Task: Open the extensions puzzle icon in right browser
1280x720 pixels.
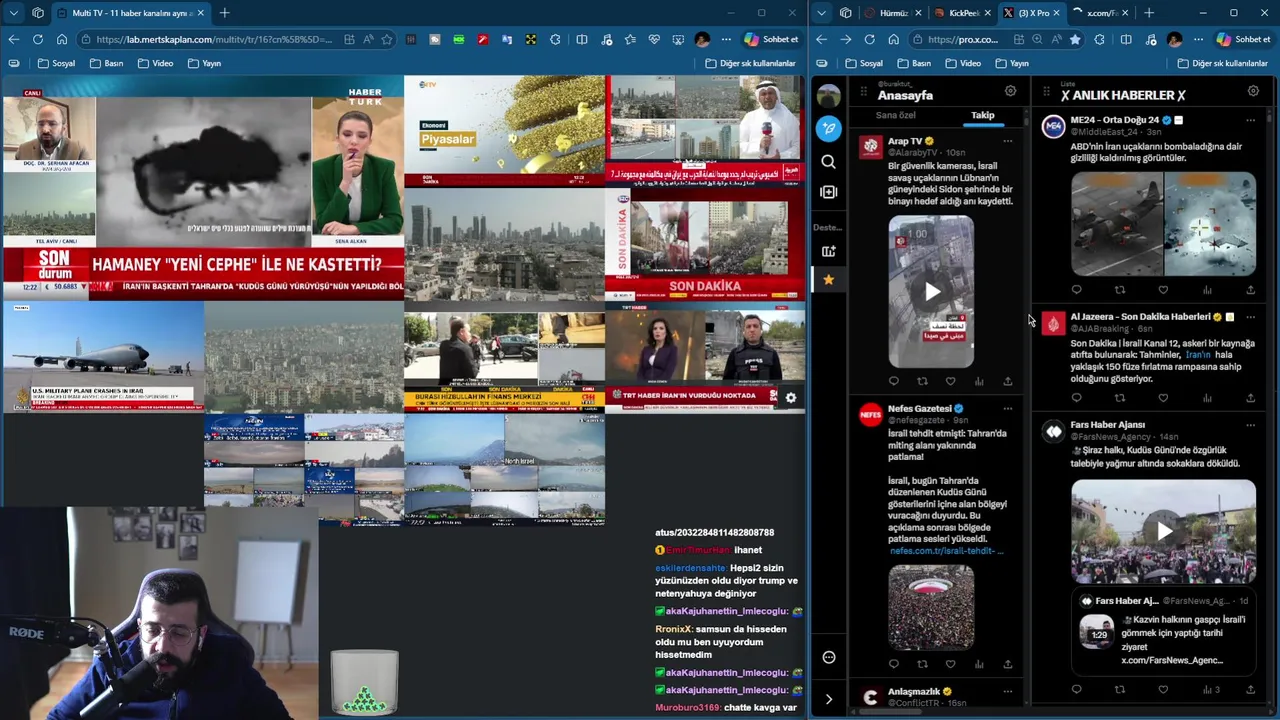Action: tap(1100, 39)
